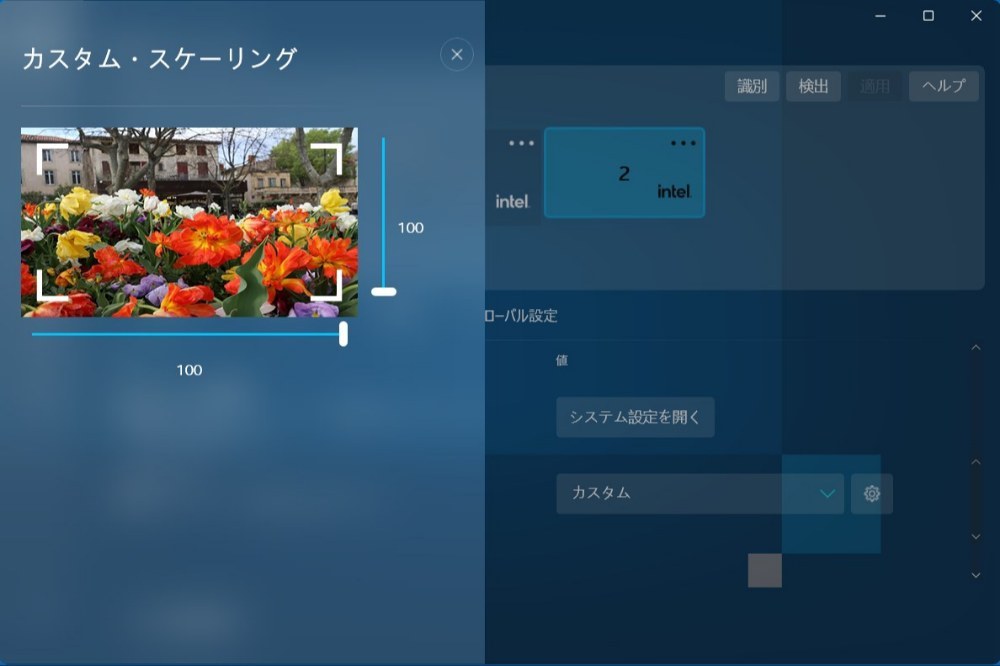Open three-dot menu on left display tile
1000x666 pixels.
pyautogui.click(x=521, y=143)
